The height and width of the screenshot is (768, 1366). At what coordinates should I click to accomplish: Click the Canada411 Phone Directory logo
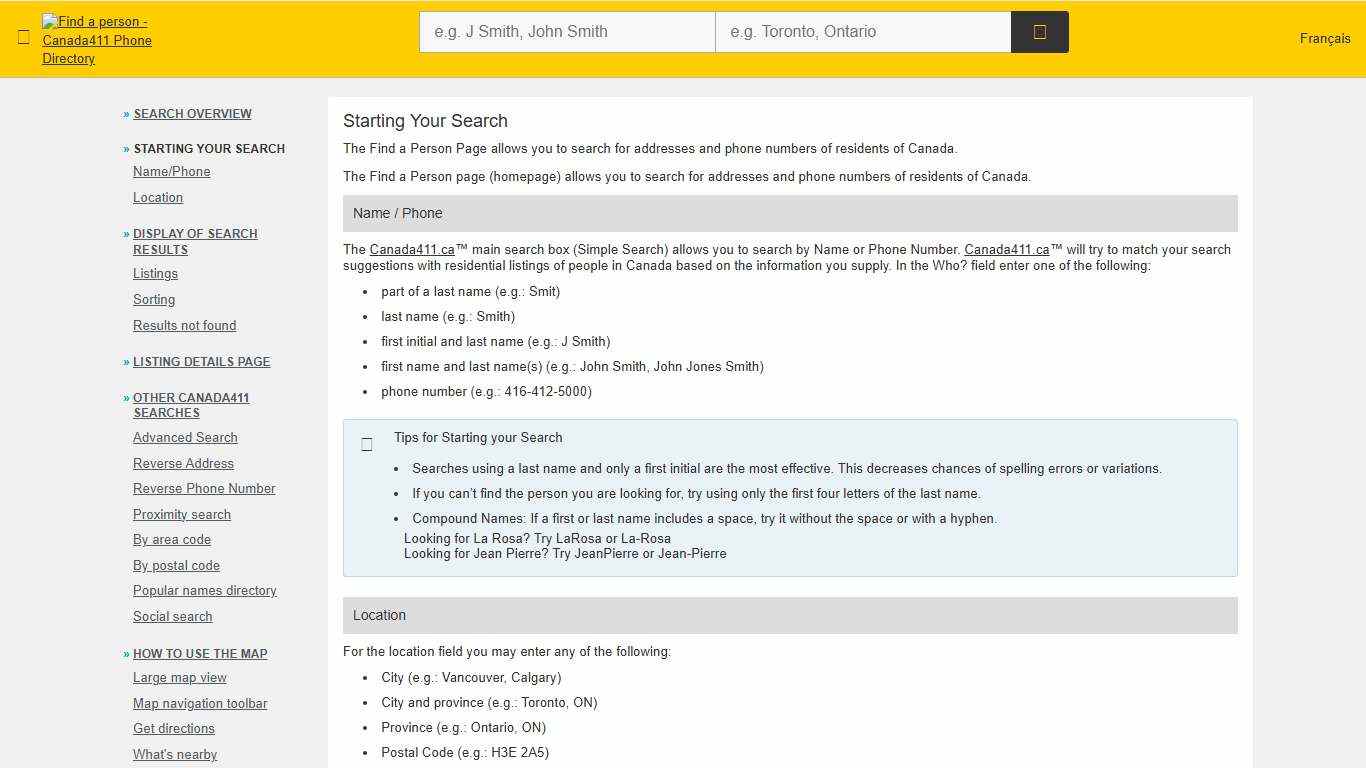click(x=96, y=40)
